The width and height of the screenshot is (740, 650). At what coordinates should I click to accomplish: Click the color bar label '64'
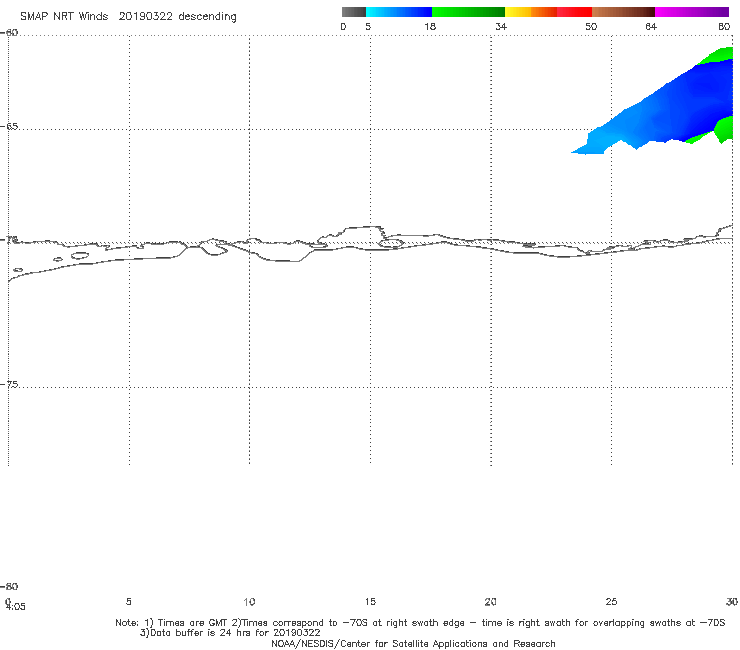click(x=651, y=26)
